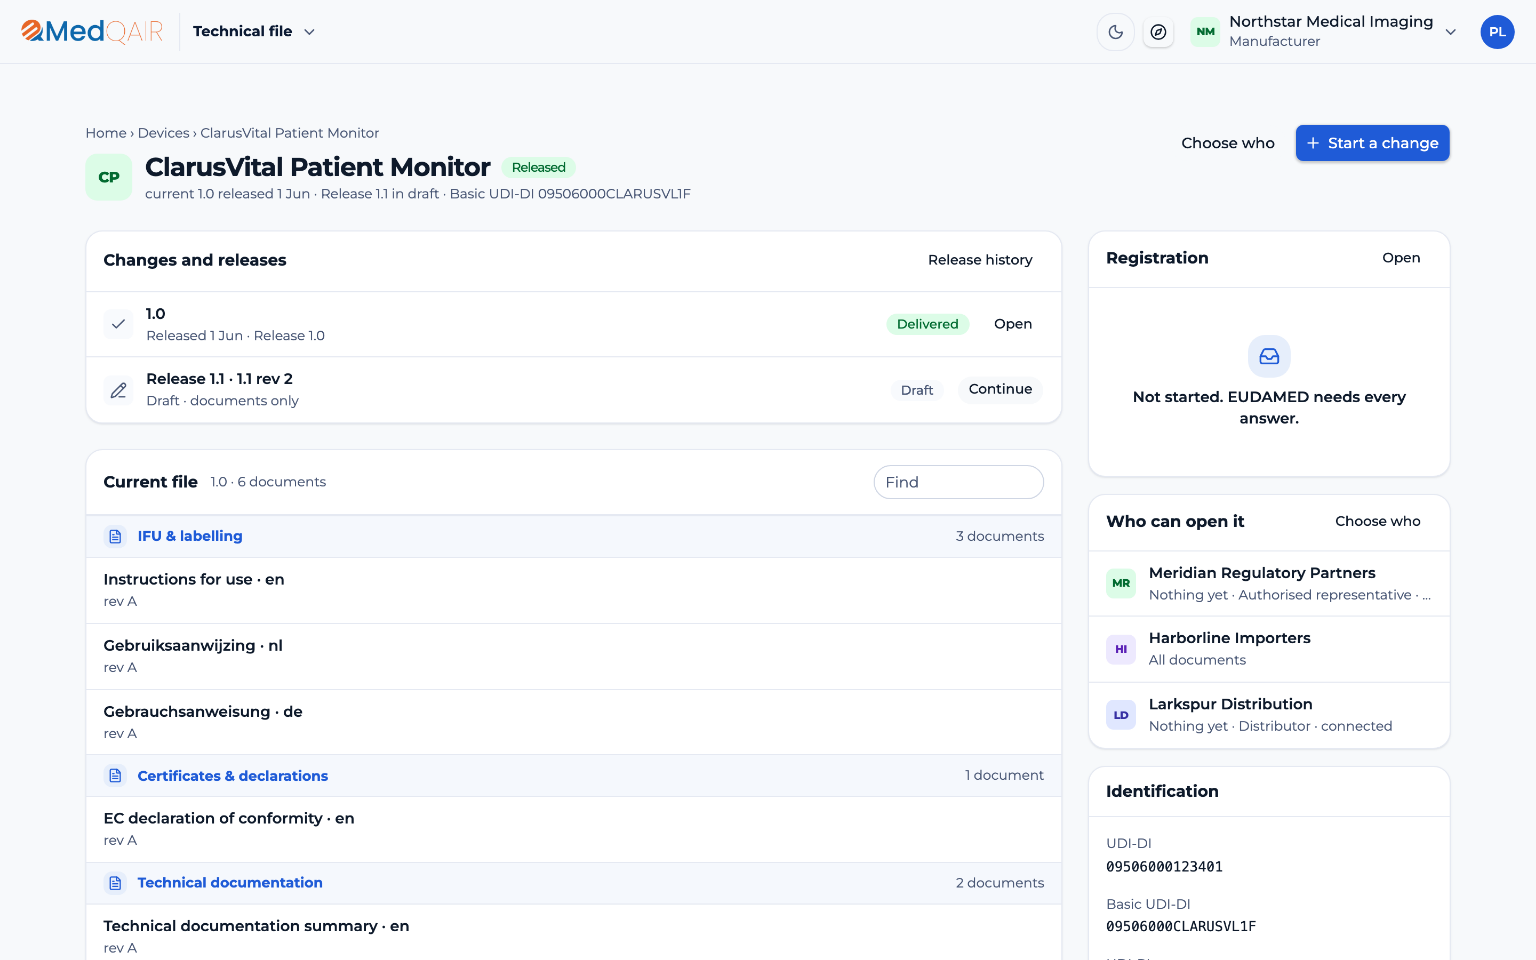Screen dimensions: 1536x960
Task: Collapse Certificates & declarations section
Action: coord(574,776)
